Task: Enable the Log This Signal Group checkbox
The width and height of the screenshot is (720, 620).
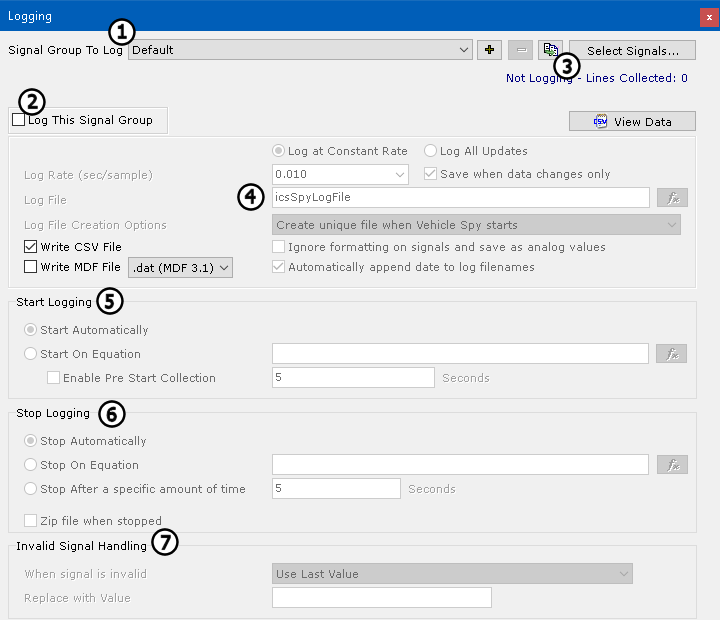Action: (19, 120)
